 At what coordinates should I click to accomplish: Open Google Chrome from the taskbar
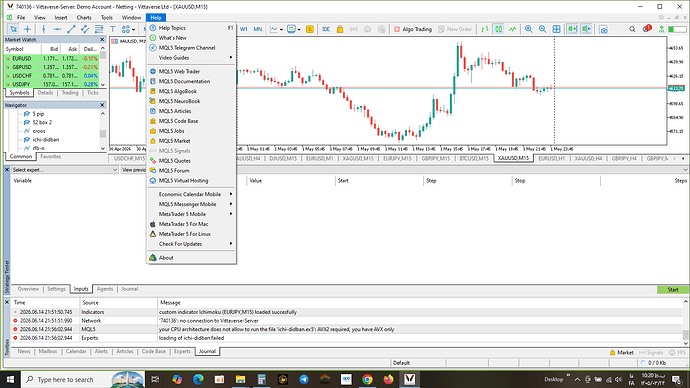(367, 379)
